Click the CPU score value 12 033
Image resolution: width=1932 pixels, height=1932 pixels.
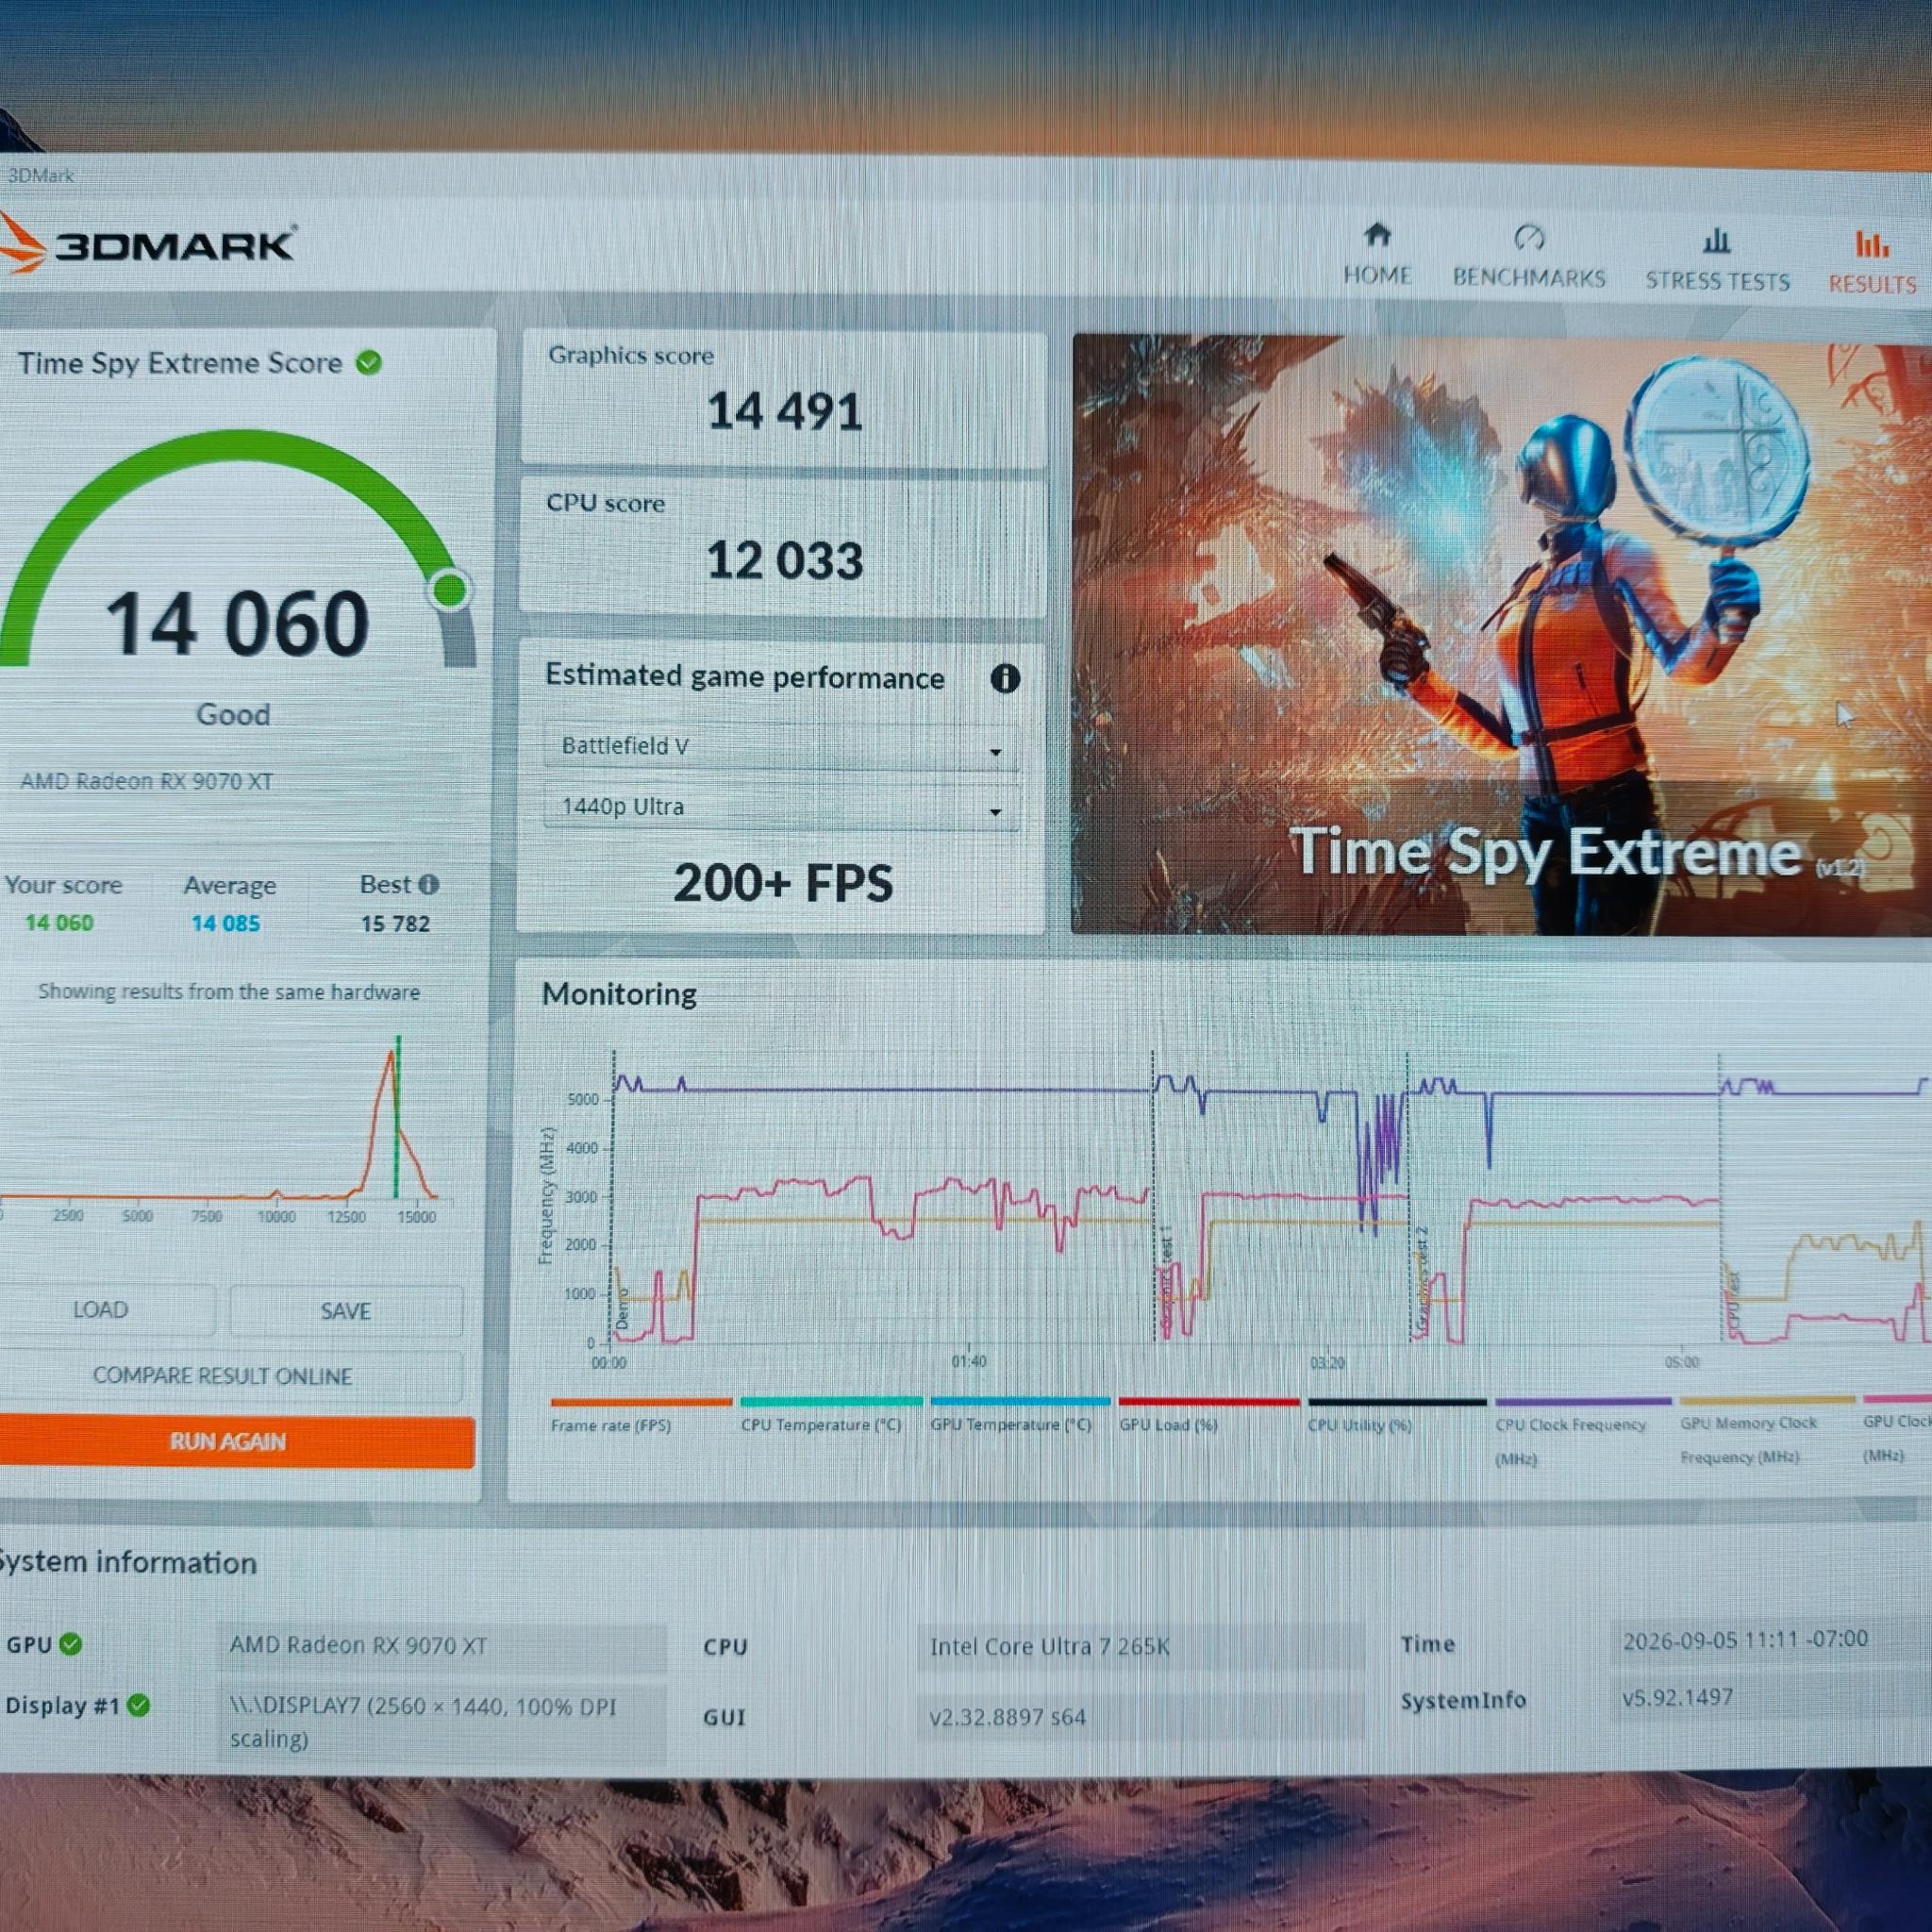[x=784, y=560]
